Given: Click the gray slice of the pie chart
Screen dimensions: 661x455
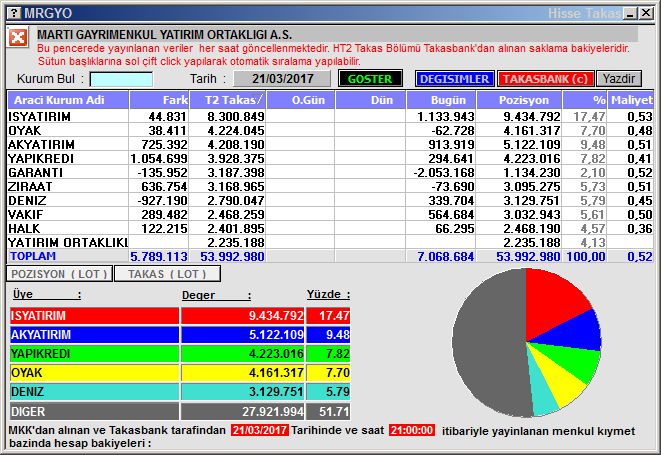Looking at the screenshot, I should pos(489,342).
